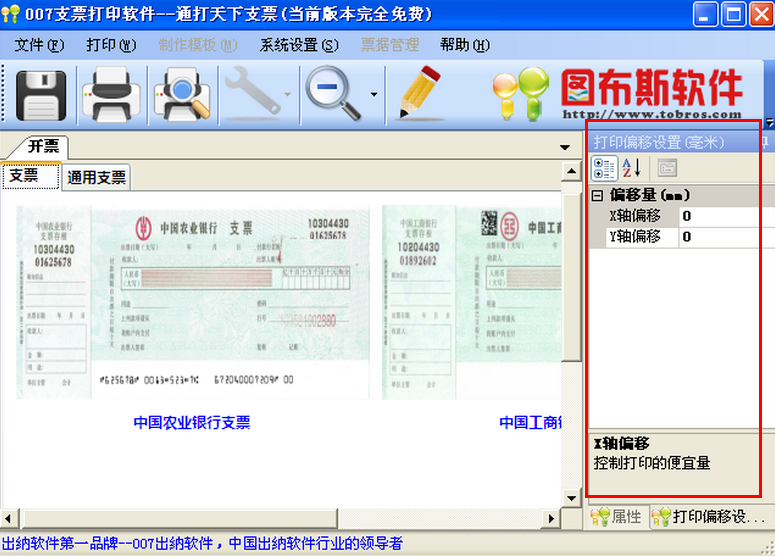
Task: Click the X轴偏移 value field
Action: [x=727, y=216]
